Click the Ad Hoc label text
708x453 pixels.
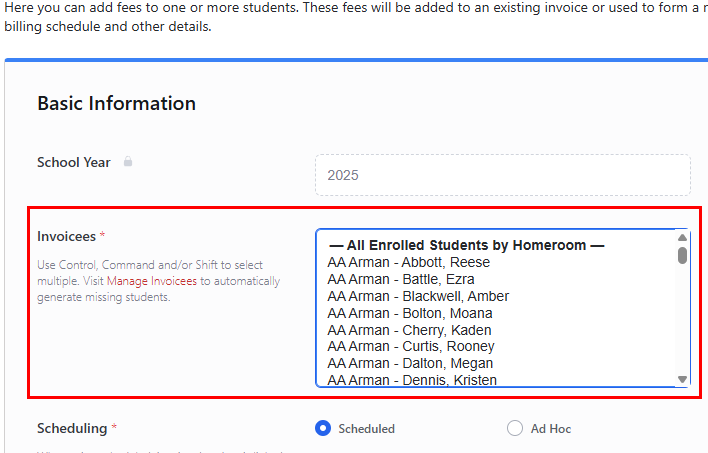click(551, 428)
